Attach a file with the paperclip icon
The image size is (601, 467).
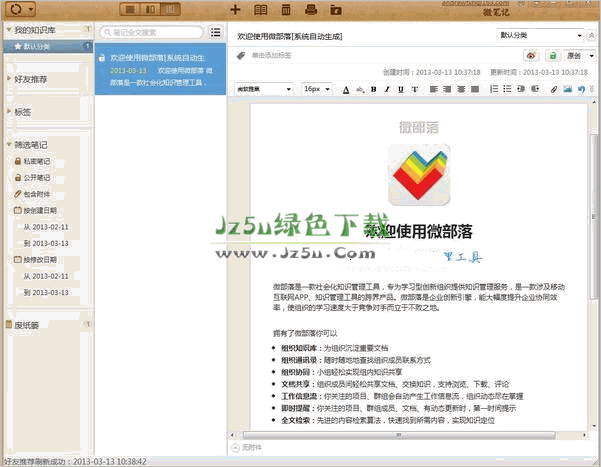pos(554,89)
